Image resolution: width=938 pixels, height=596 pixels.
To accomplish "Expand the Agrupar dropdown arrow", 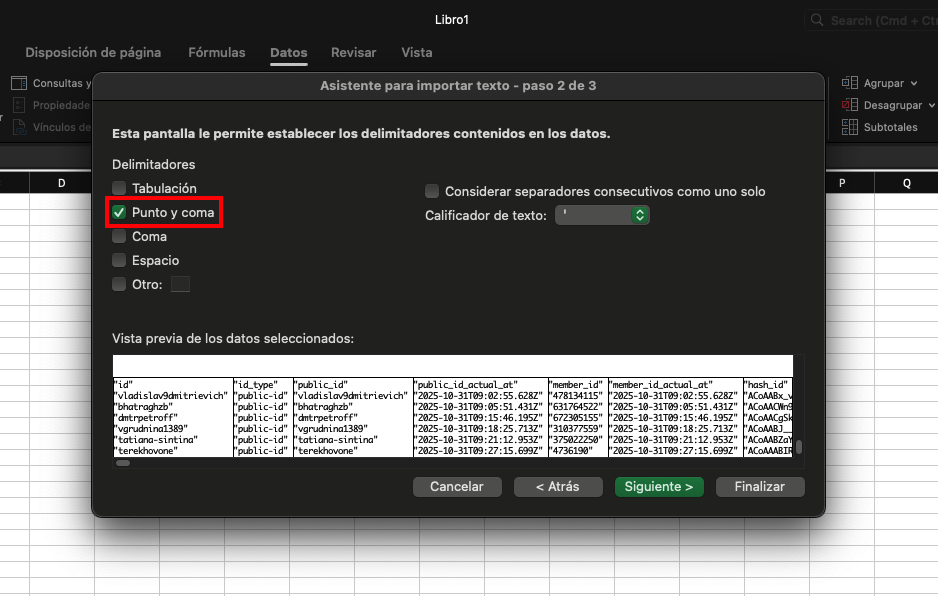I will (x=915, y=84).
